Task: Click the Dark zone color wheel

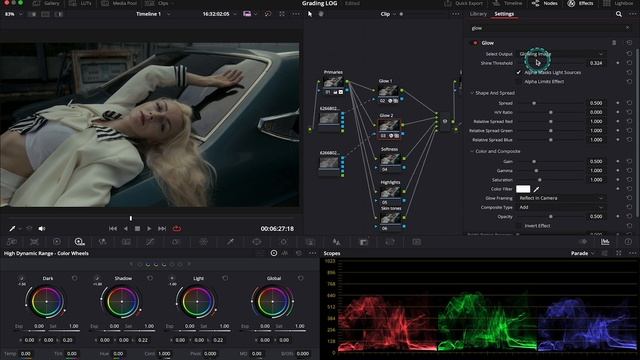Action: point(47,302)
